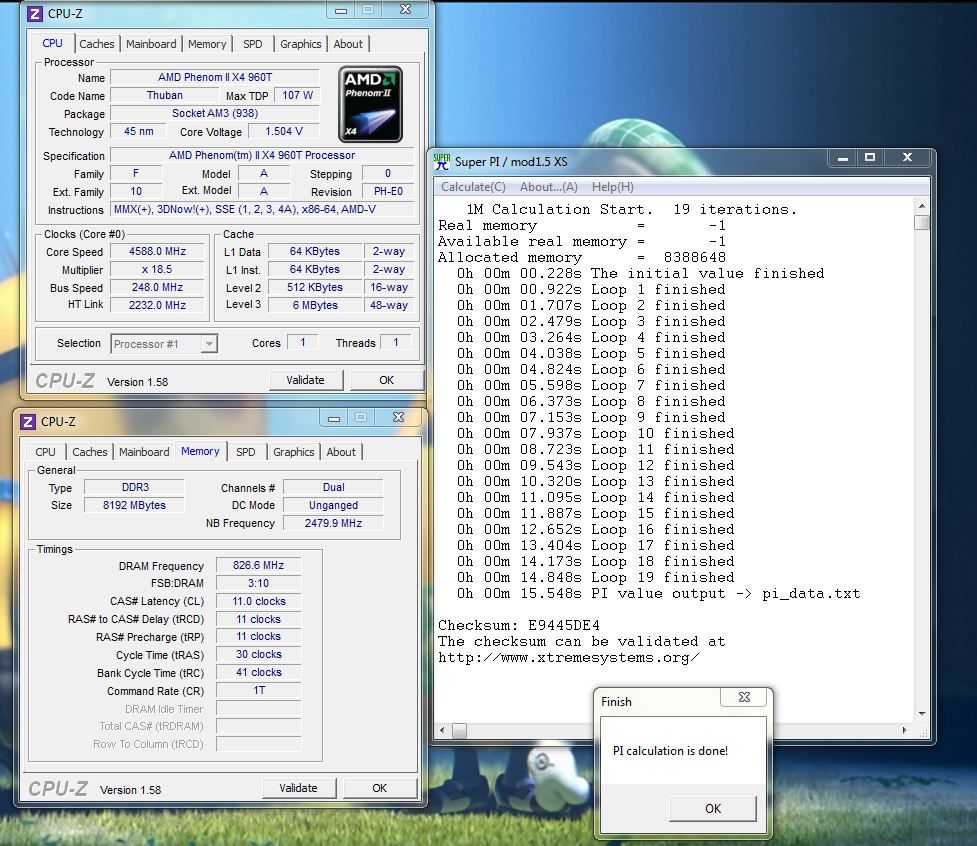This screenshot has width=977, height=846.
Task: Click Checksum: E9445DE4 line in Super PI
Action: (x=519, y=625)
